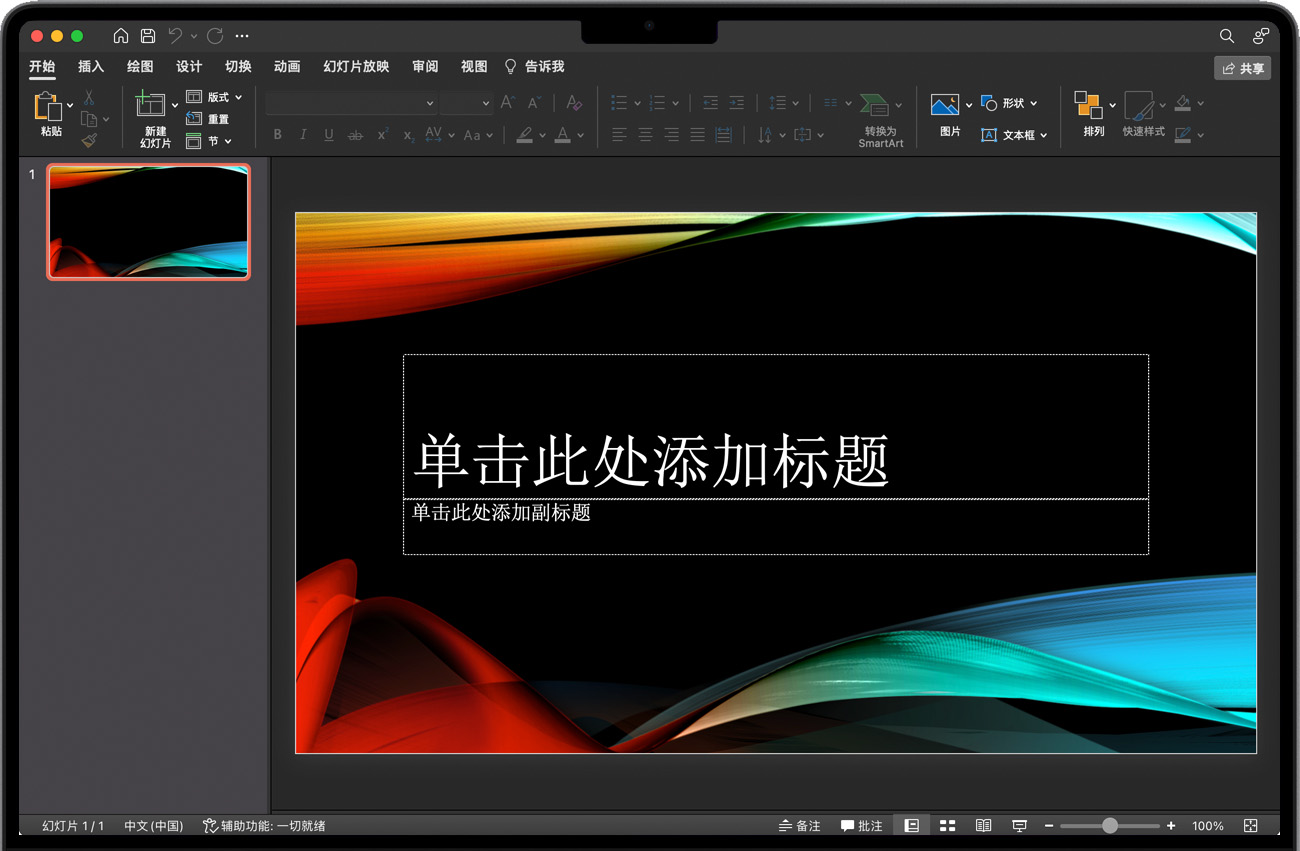Viewport: 1300px width, 851px height.
Task: Adjust the zoom slider handle
Action: (1109, 826)
